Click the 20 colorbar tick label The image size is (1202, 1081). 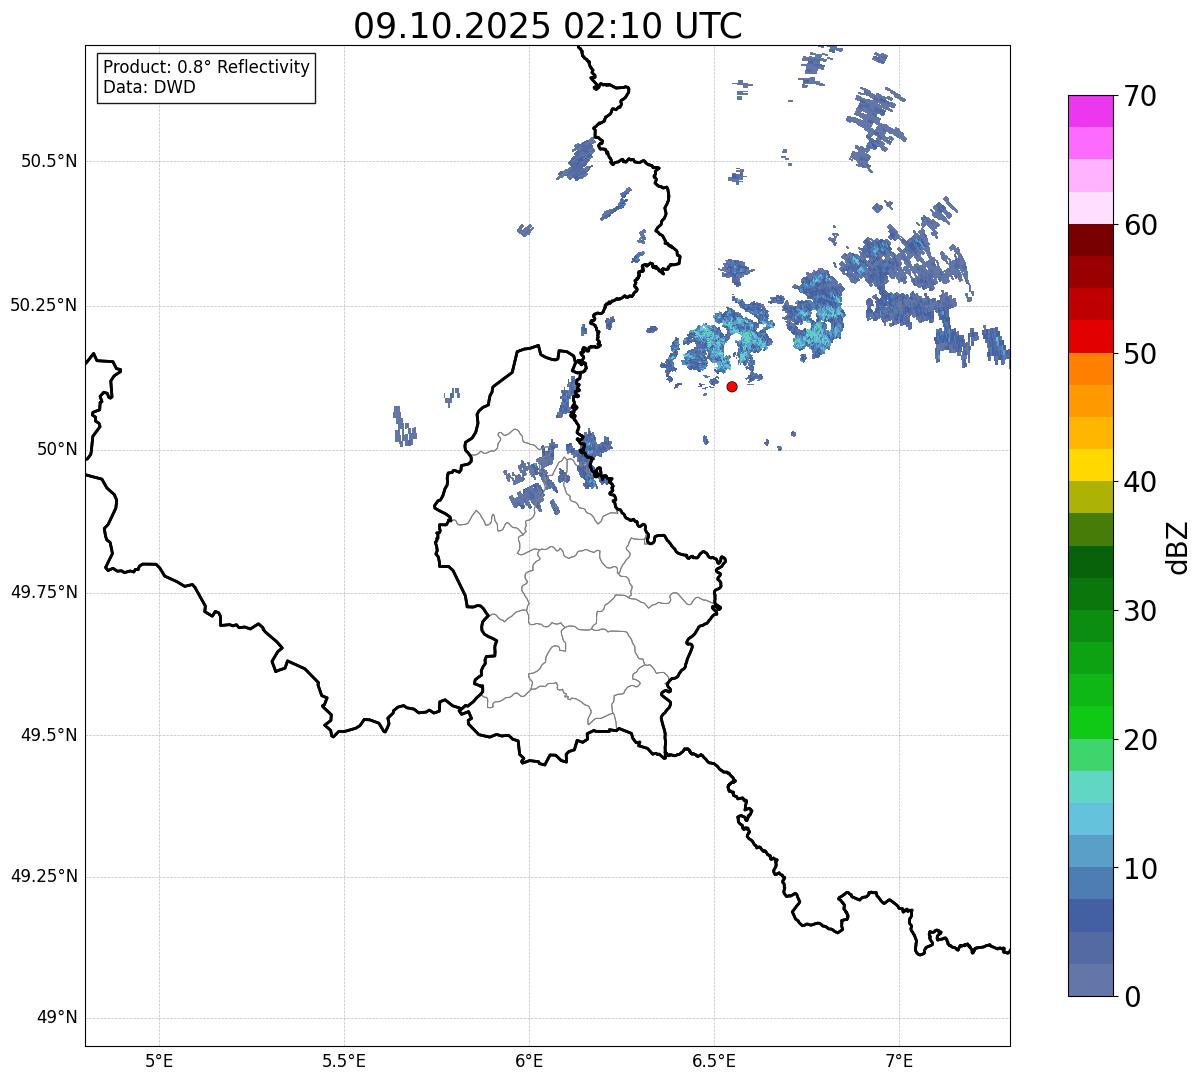[1140, 740]
